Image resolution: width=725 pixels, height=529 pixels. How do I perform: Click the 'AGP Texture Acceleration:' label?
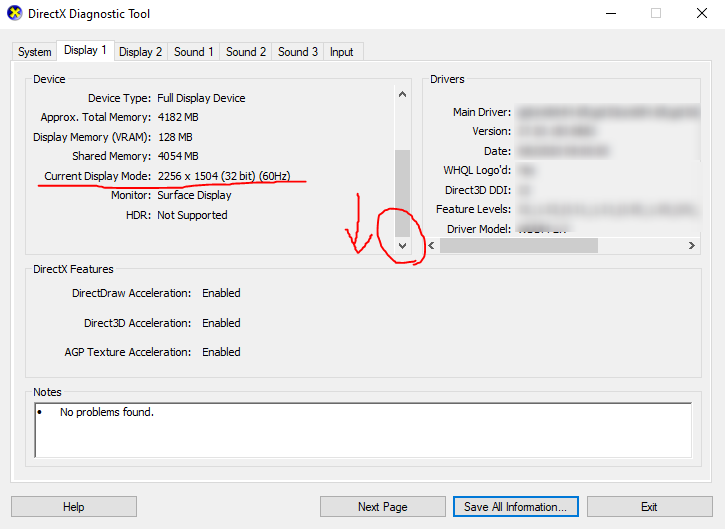pyautogui.click(x=128, y=352)
